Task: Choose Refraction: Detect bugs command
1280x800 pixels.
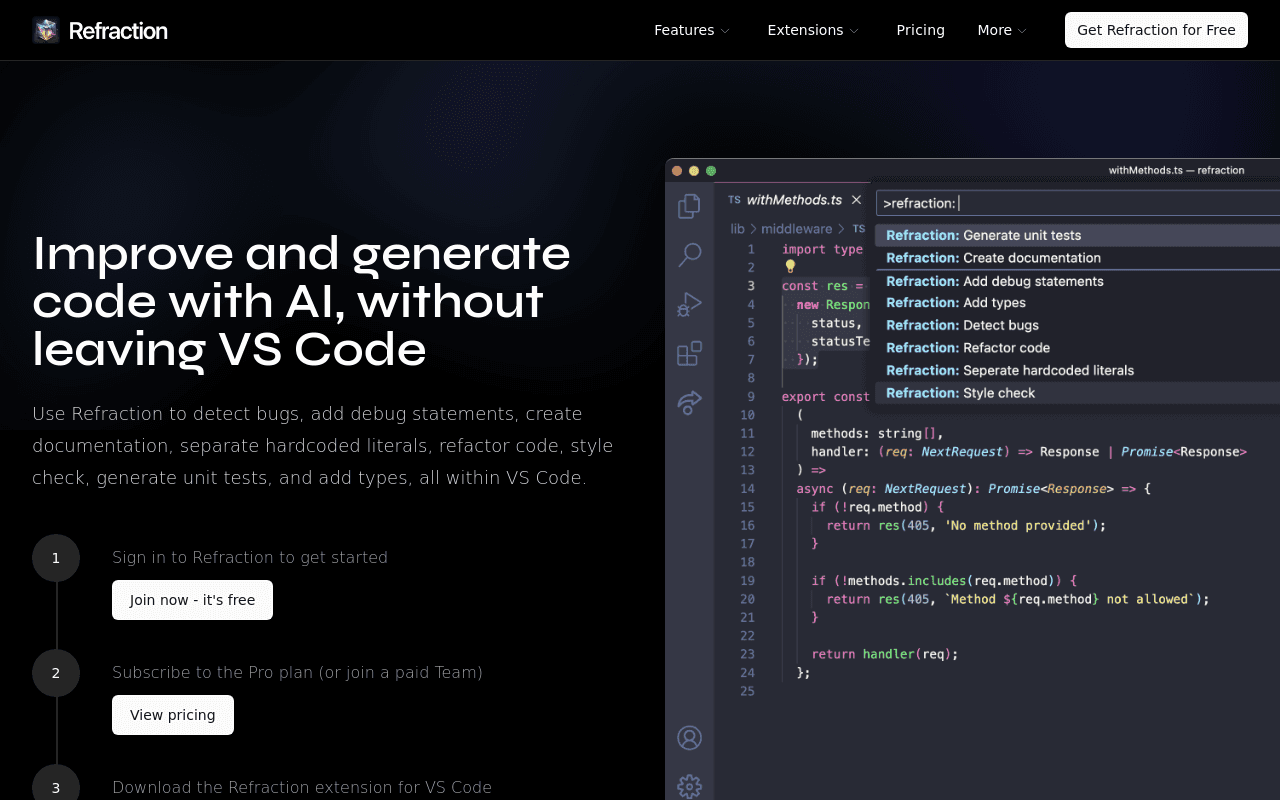Action: (x=1077, y=325)
